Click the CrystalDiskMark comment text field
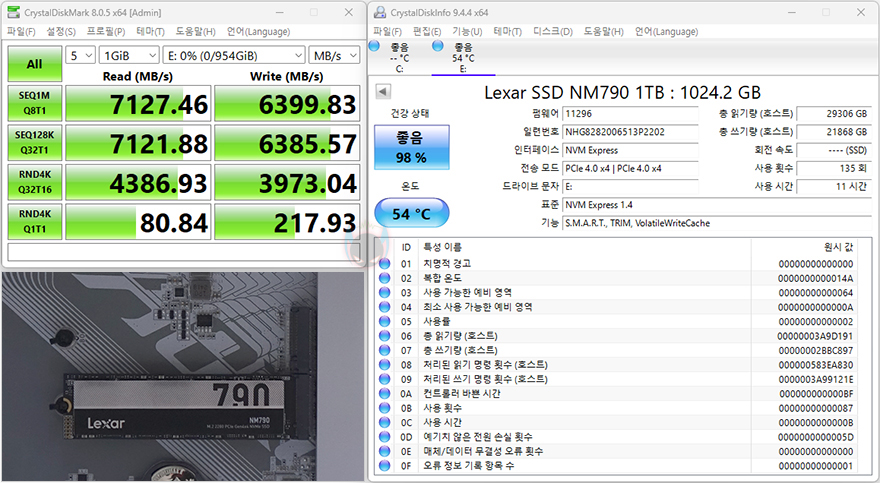880x483 pixels. coord(184,252)
